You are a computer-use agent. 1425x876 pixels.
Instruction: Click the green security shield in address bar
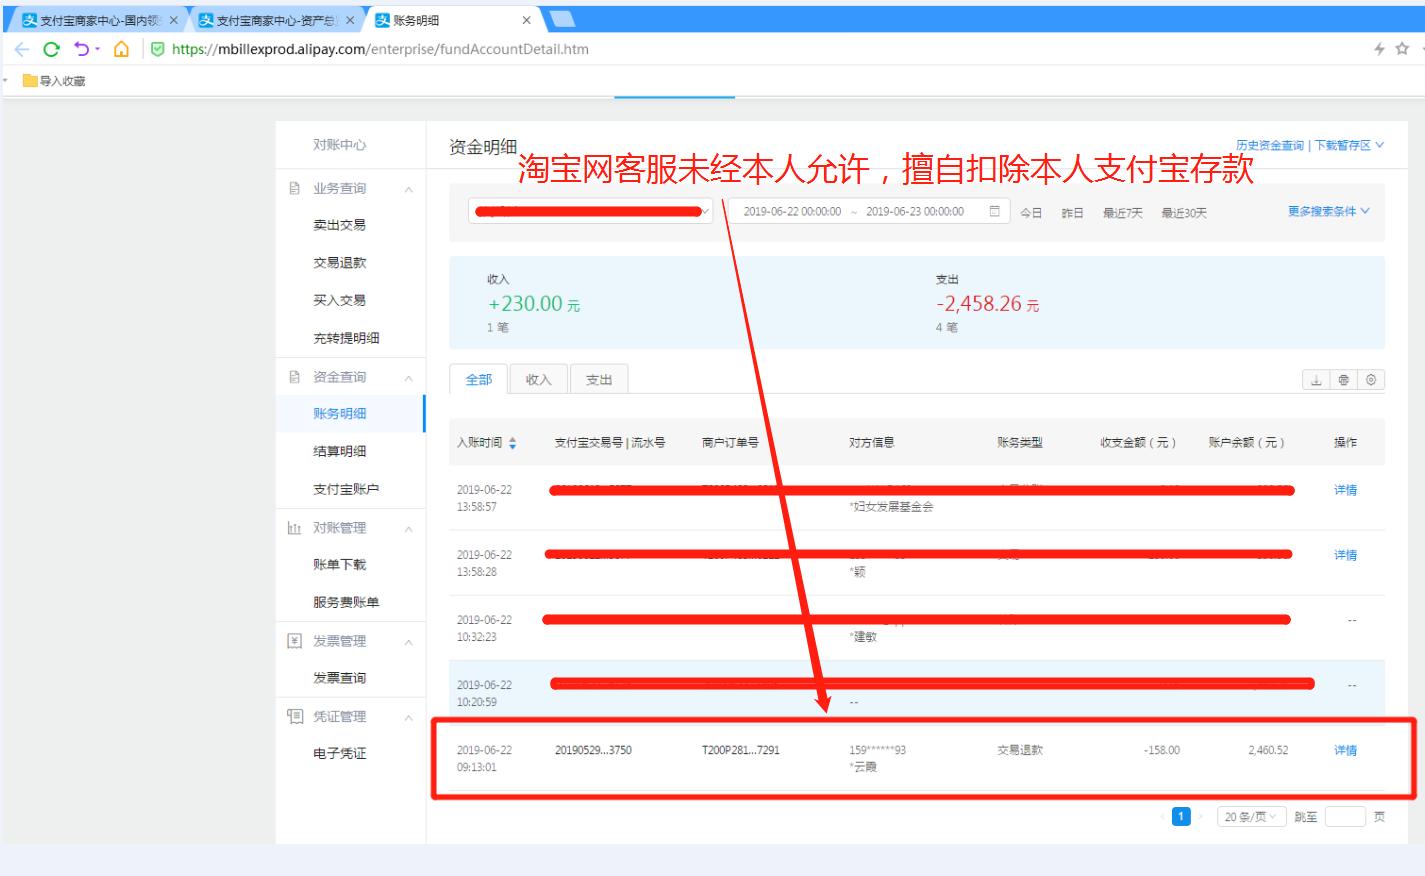point(157,49)
